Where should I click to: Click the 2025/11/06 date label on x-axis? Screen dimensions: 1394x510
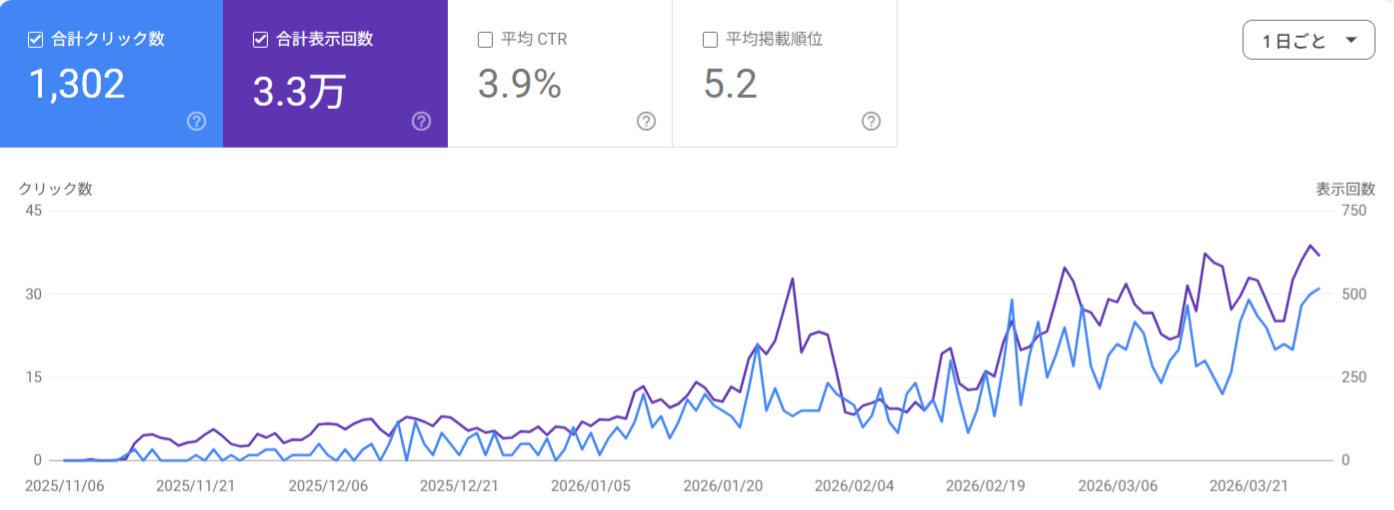tap(65, 486)
